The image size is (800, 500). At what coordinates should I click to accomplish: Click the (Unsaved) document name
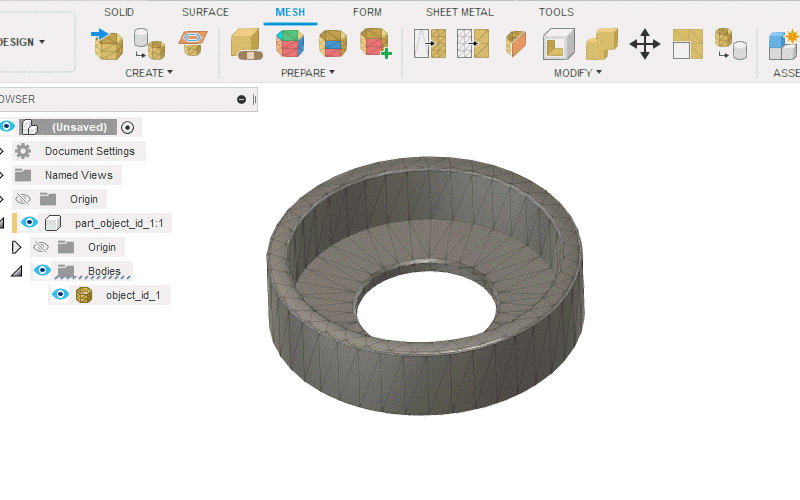tap(79, 127)
